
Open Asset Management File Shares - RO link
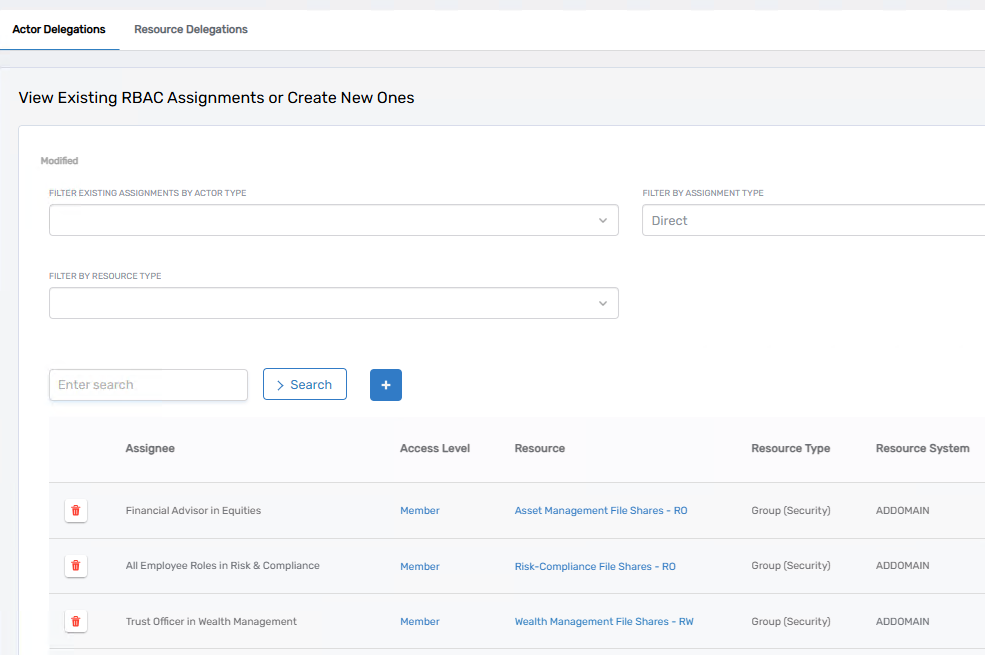coord(601,511)
